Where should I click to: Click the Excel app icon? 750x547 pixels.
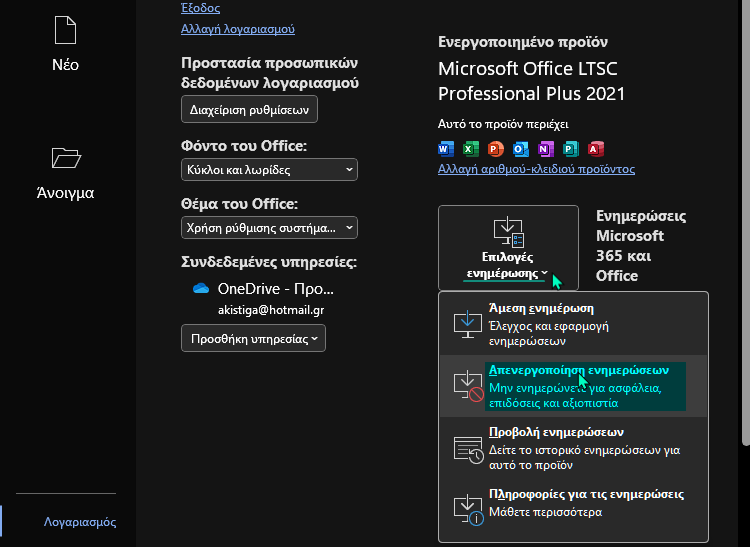(x=471, y=149)
